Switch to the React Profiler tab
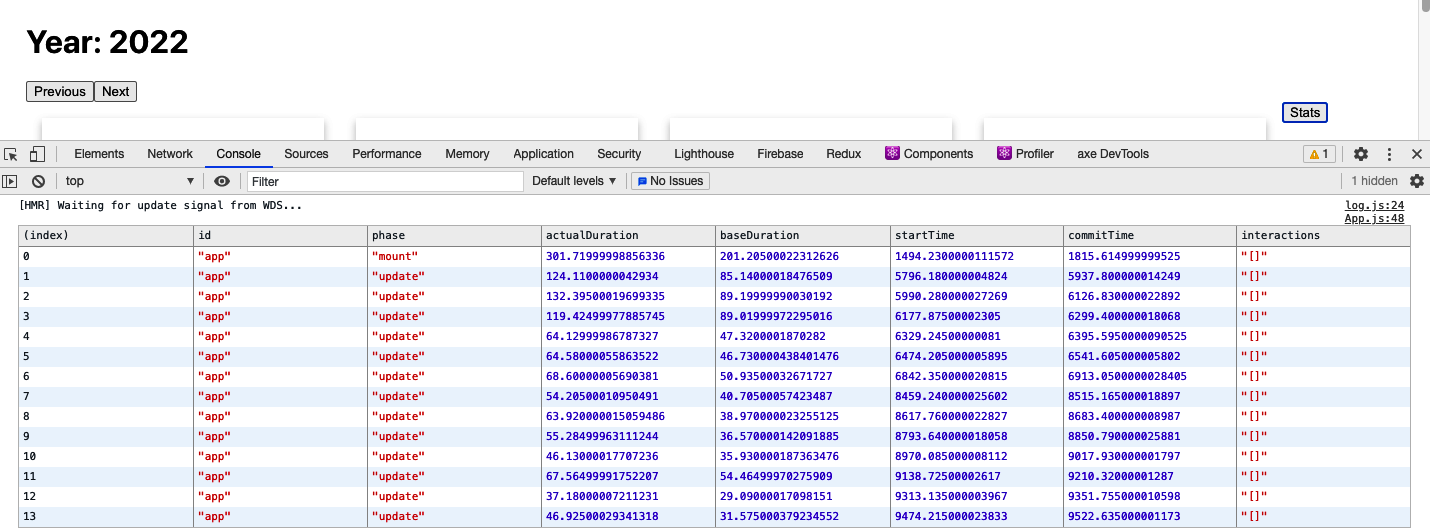1430x528 pixels. pos(1025,154)
